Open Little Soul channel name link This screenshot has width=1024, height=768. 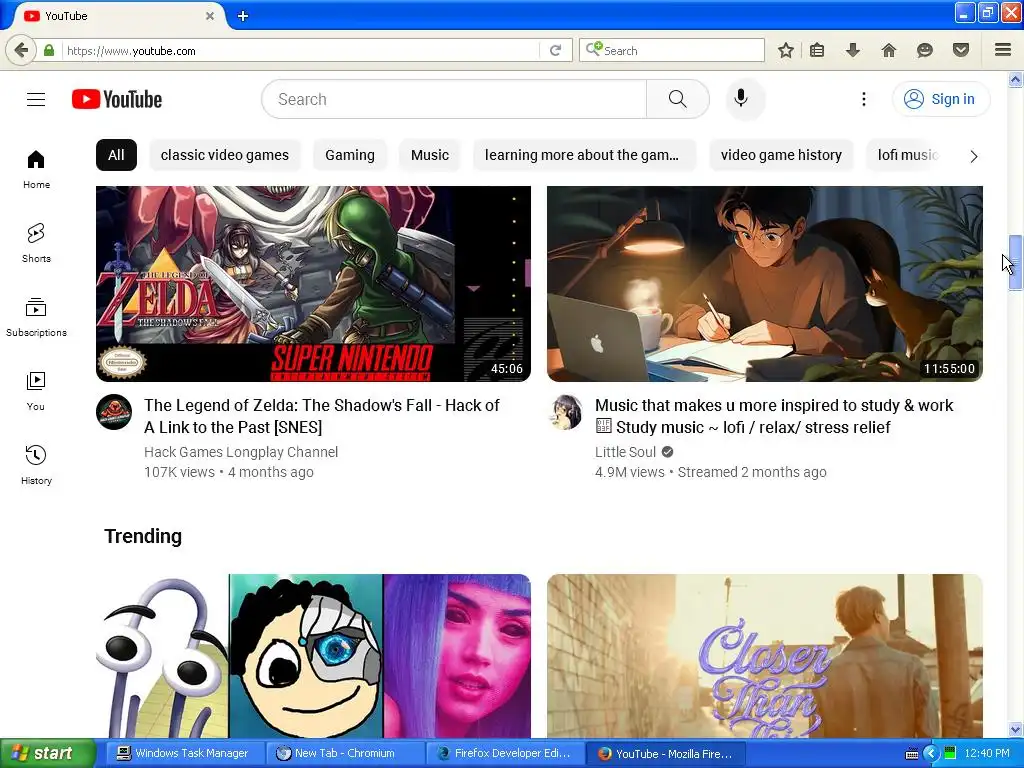(x=625, y=452)
